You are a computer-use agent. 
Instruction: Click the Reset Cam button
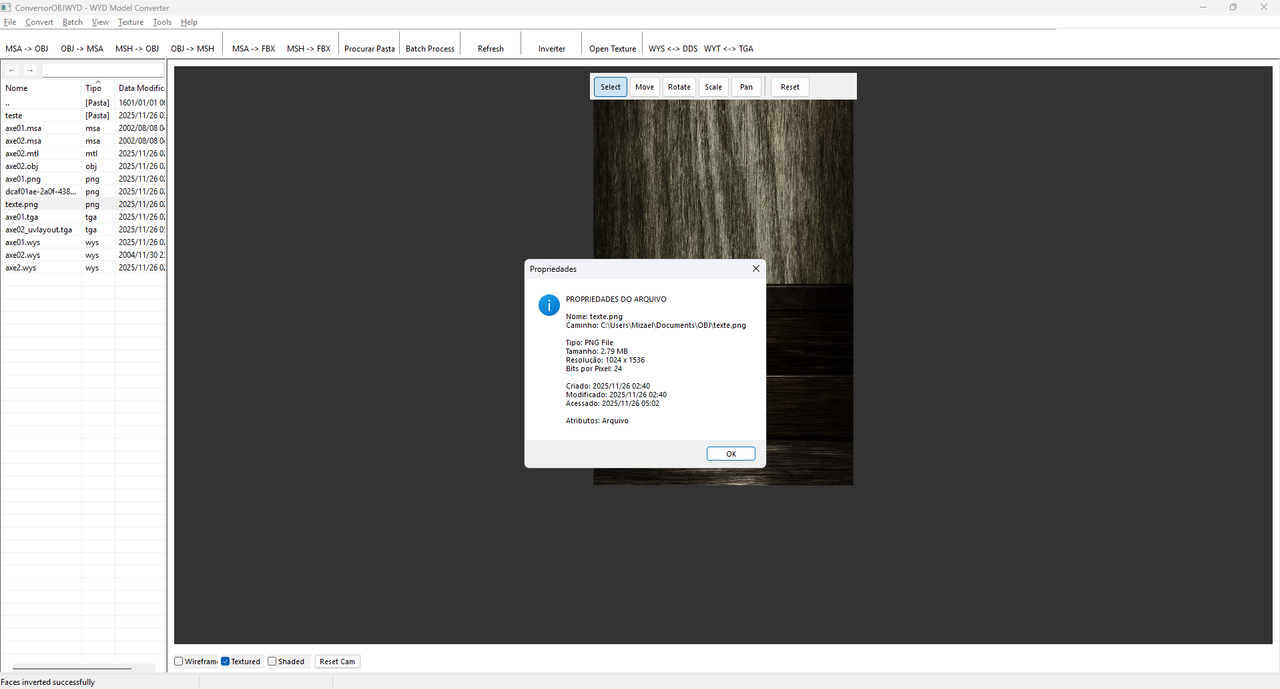click(x=337, y=661)
